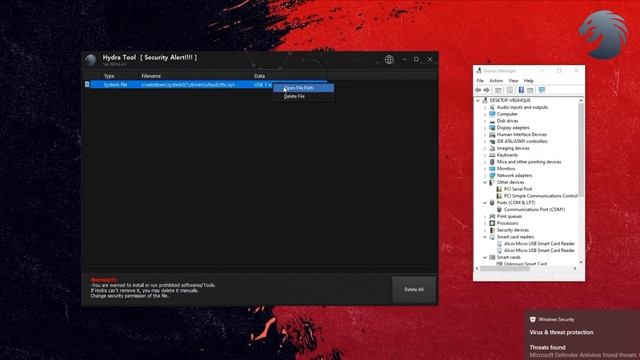This screenshot has height=360, width=640.
Task: Click the Delete All button
Action: (x=413, y=289)
